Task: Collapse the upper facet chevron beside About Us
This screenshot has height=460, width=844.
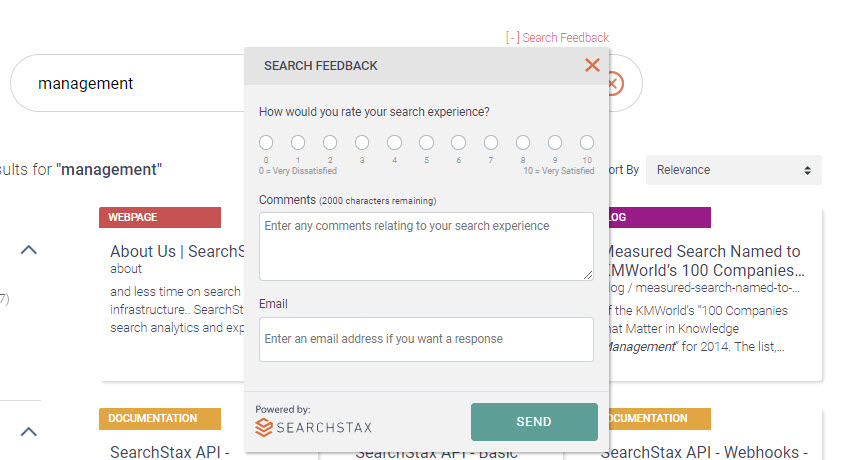Action: [29, 250]
